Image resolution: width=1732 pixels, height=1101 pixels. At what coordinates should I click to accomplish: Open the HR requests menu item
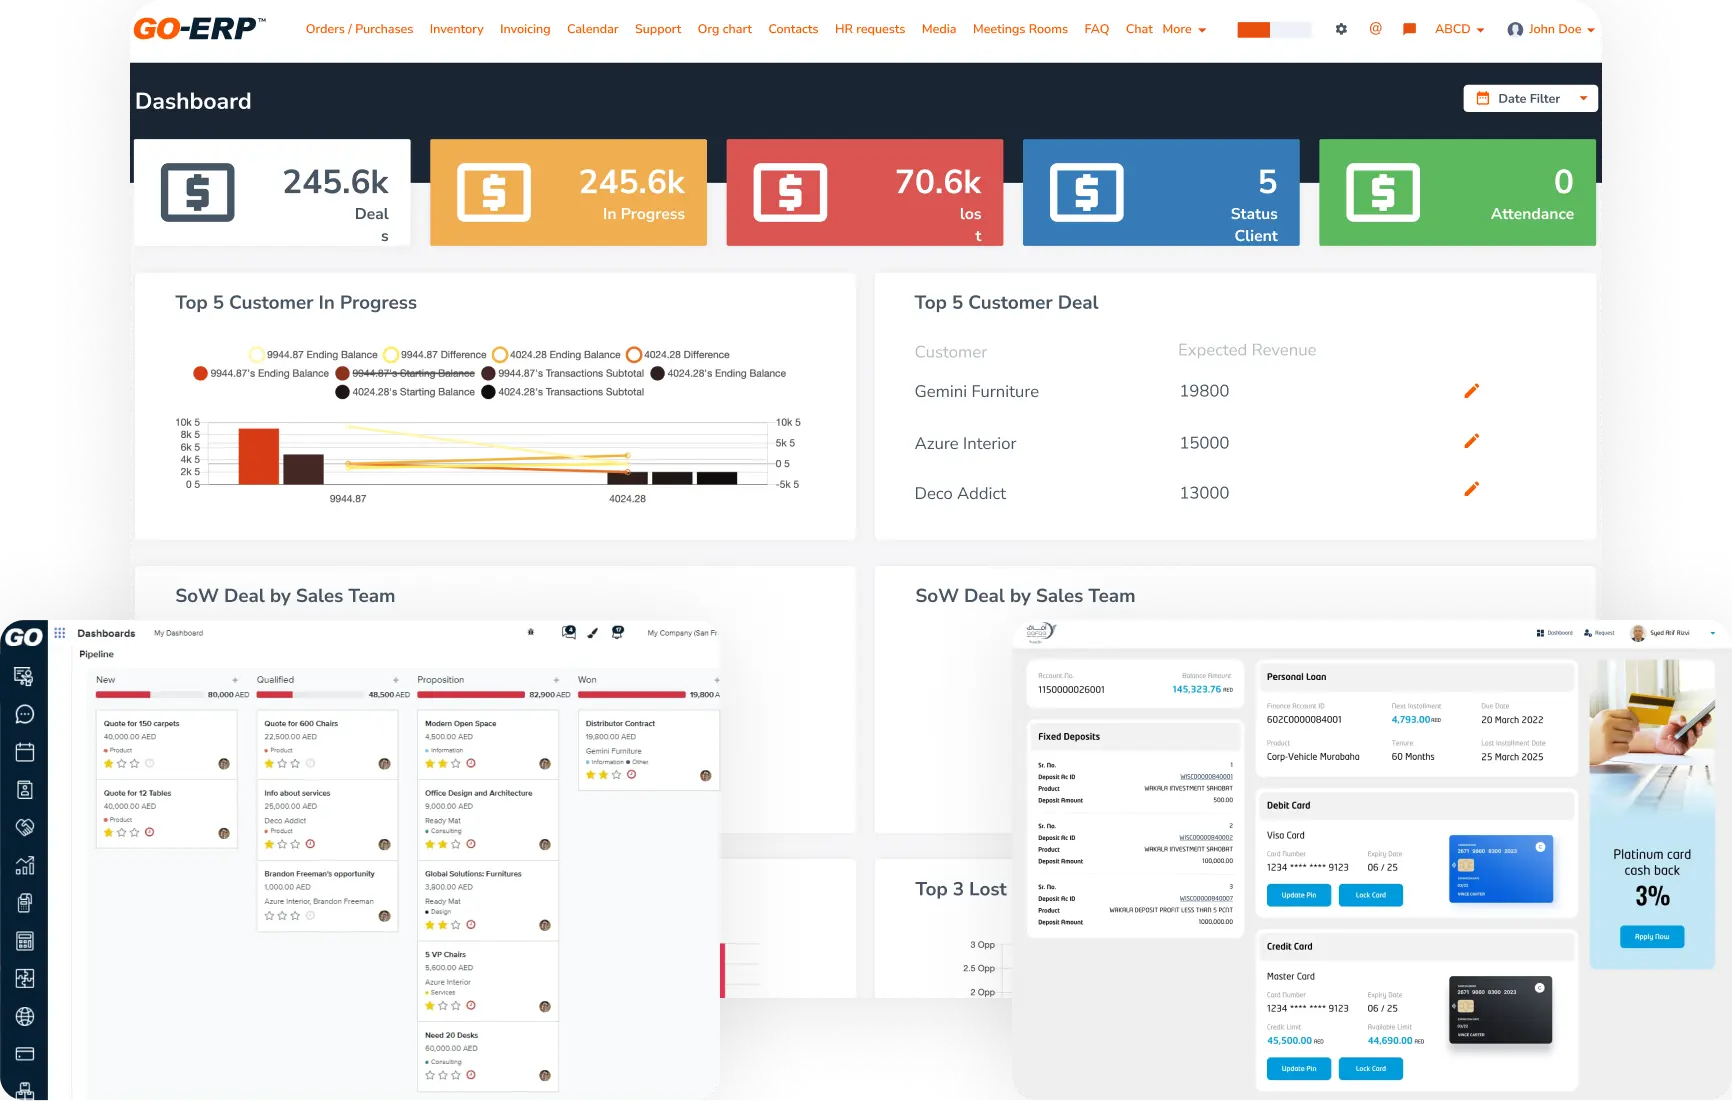point(869,29)
